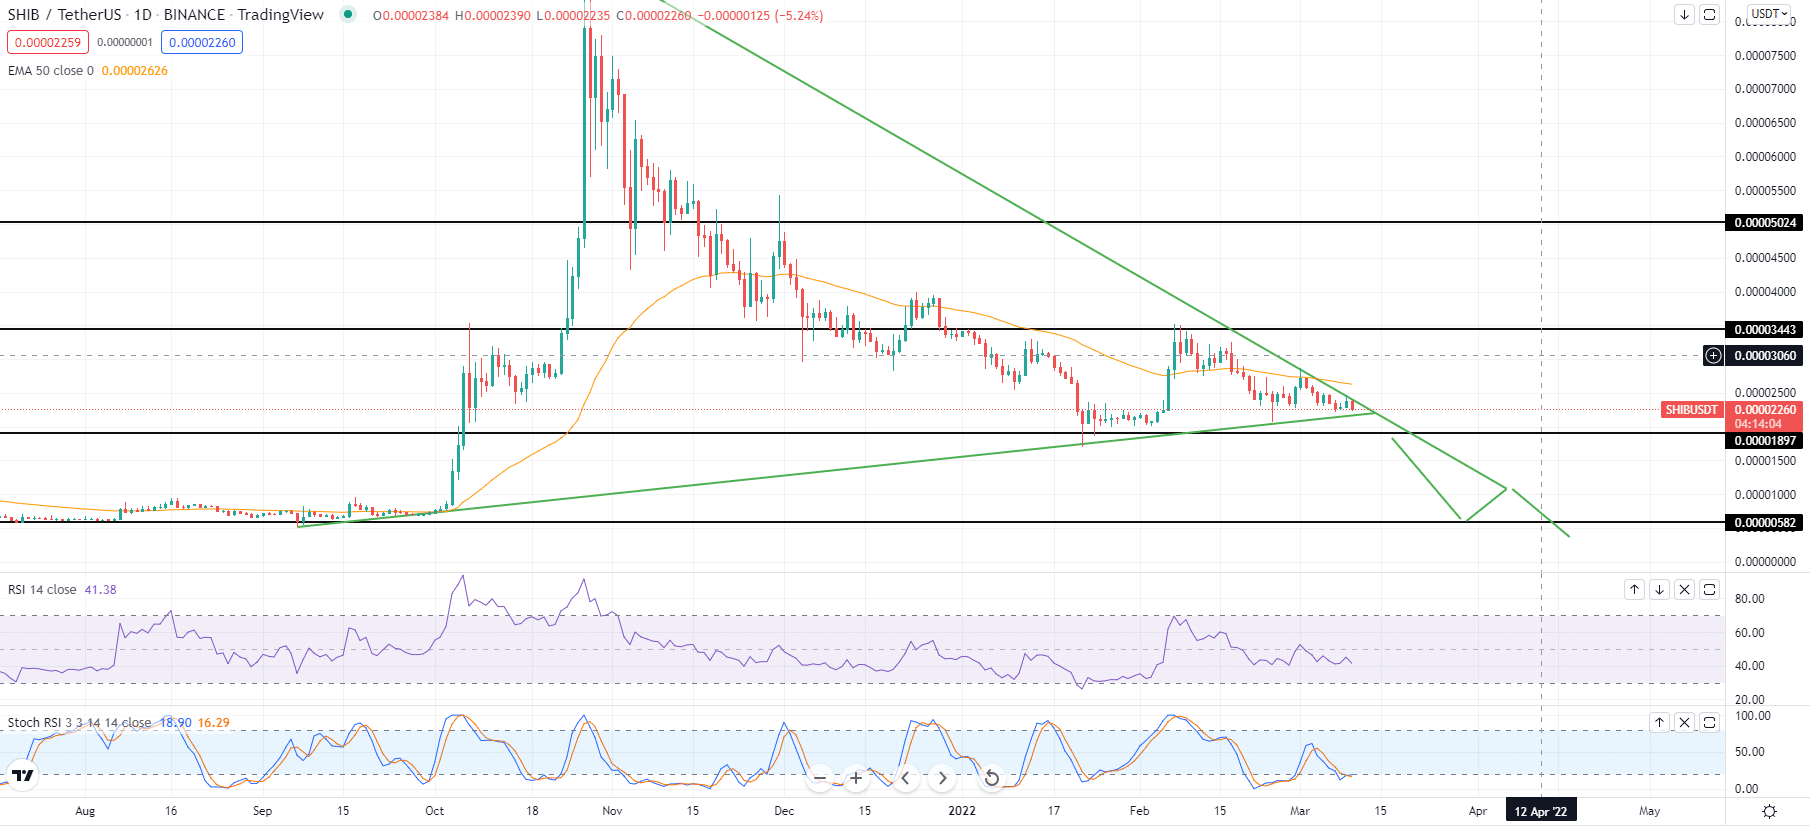
Task: Click the sell price 0.00002259 button
Action: tap(48, 42)
